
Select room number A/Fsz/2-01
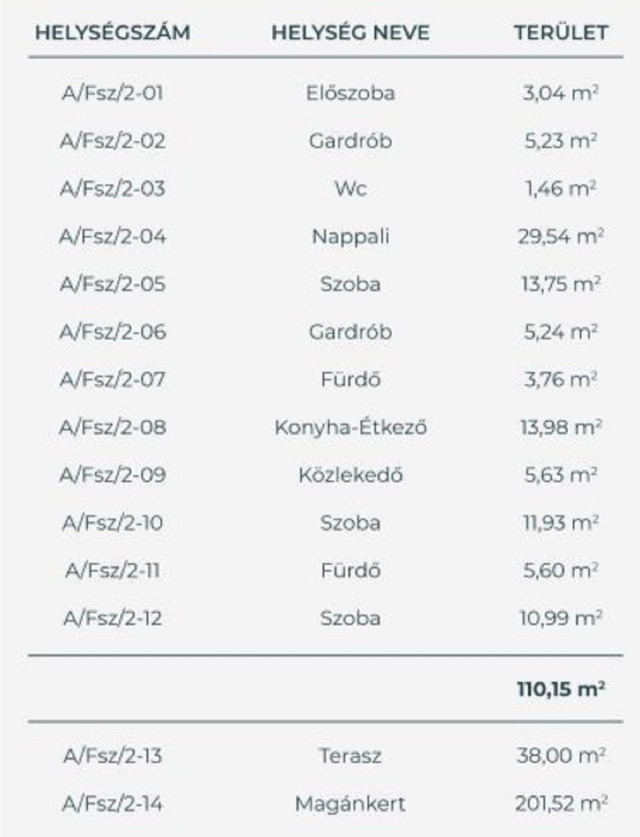(112, 93)
